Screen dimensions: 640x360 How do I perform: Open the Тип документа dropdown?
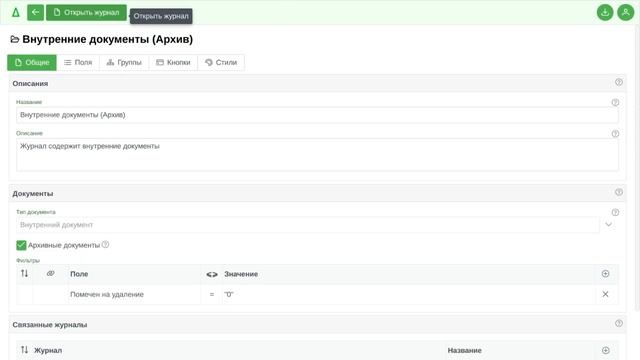(x=308, y=225)
